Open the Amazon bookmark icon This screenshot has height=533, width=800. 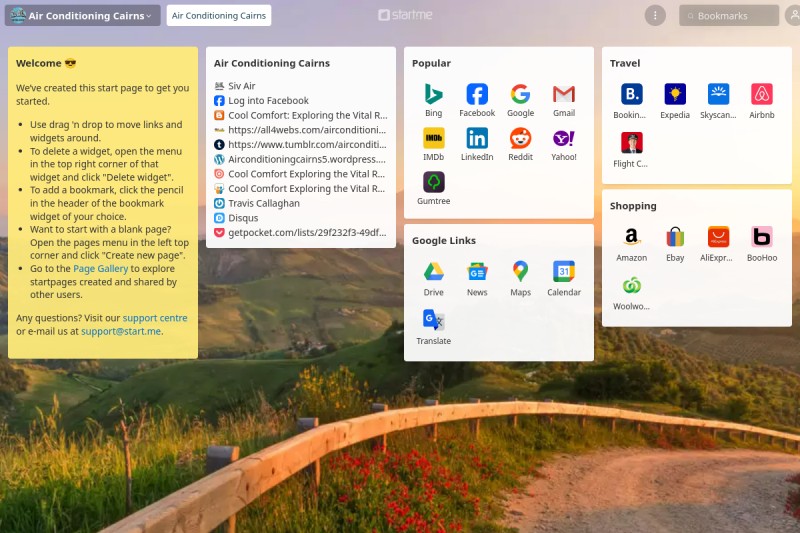[x=632, y=237]
